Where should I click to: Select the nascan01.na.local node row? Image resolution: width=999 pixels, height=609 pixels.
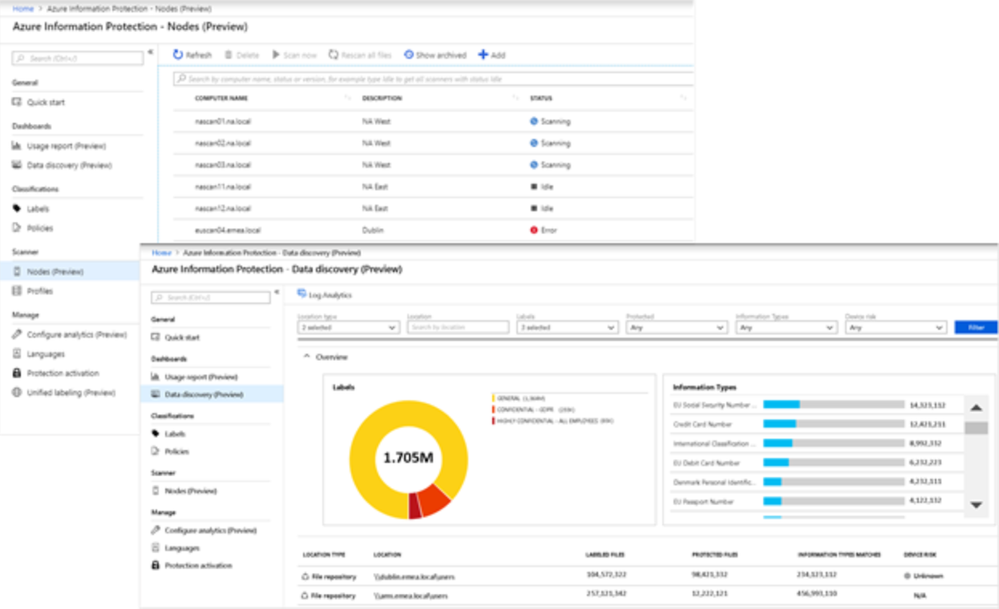pyautogui.click(x=433, y=121)
